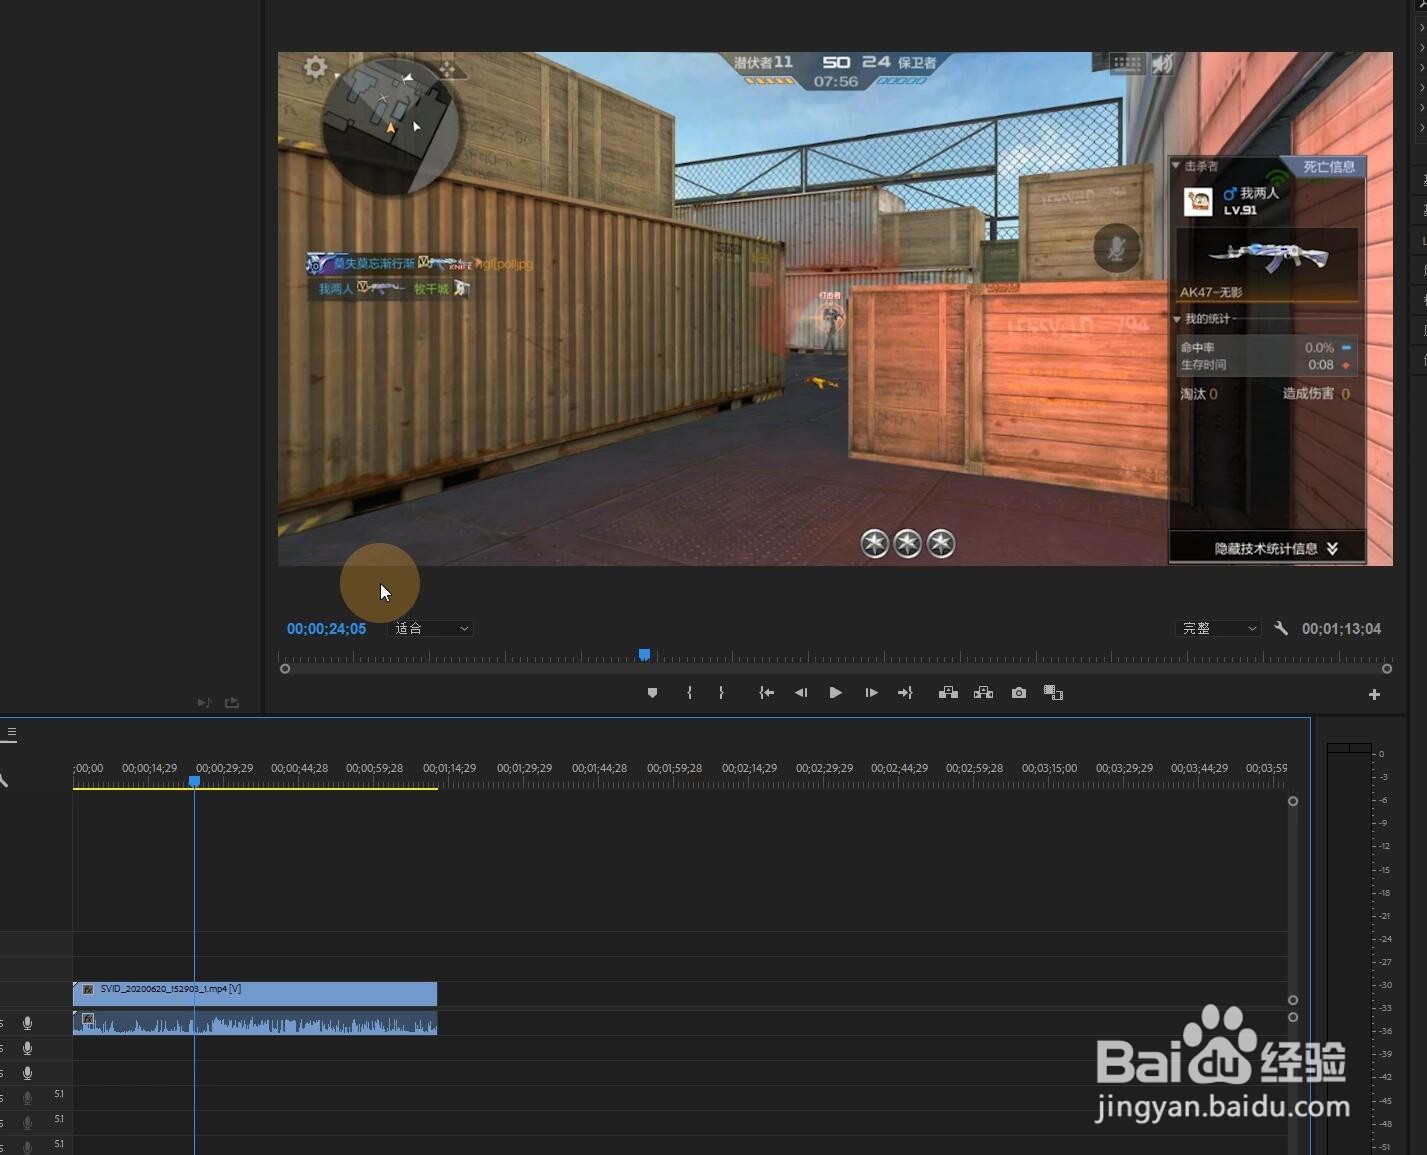Open program monitor wrench settings
Screen dimensions: 1427x1155
tap(1281, 628)
